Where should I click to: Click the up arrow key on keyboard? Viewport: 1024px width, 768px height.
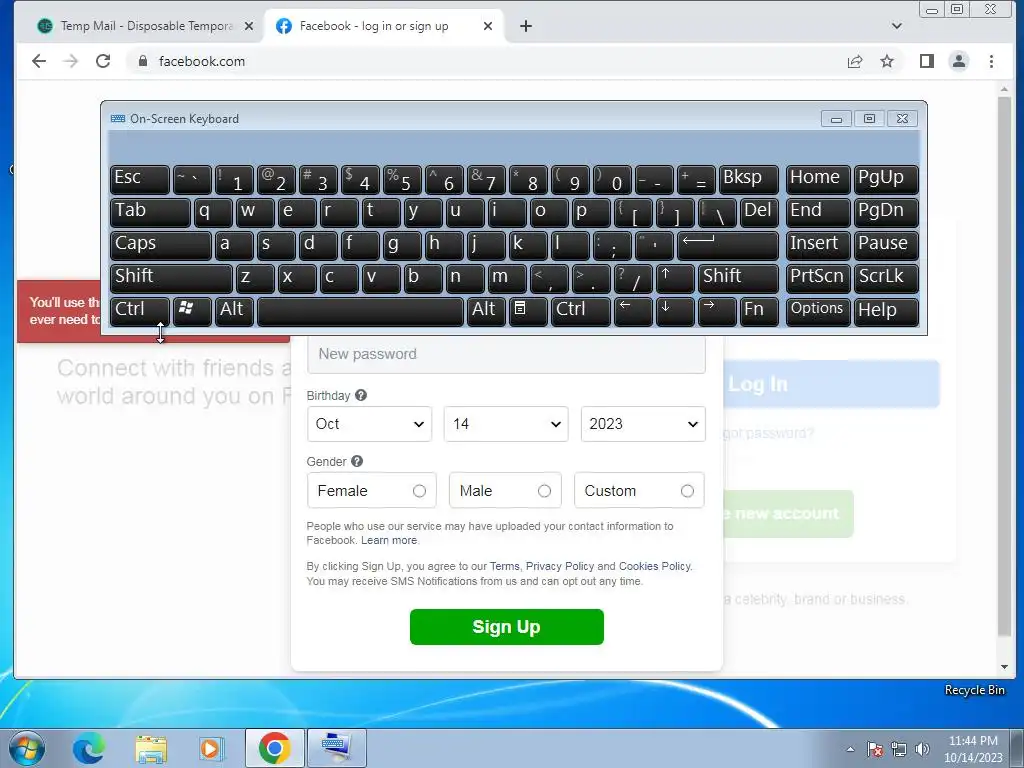point(675,278)
